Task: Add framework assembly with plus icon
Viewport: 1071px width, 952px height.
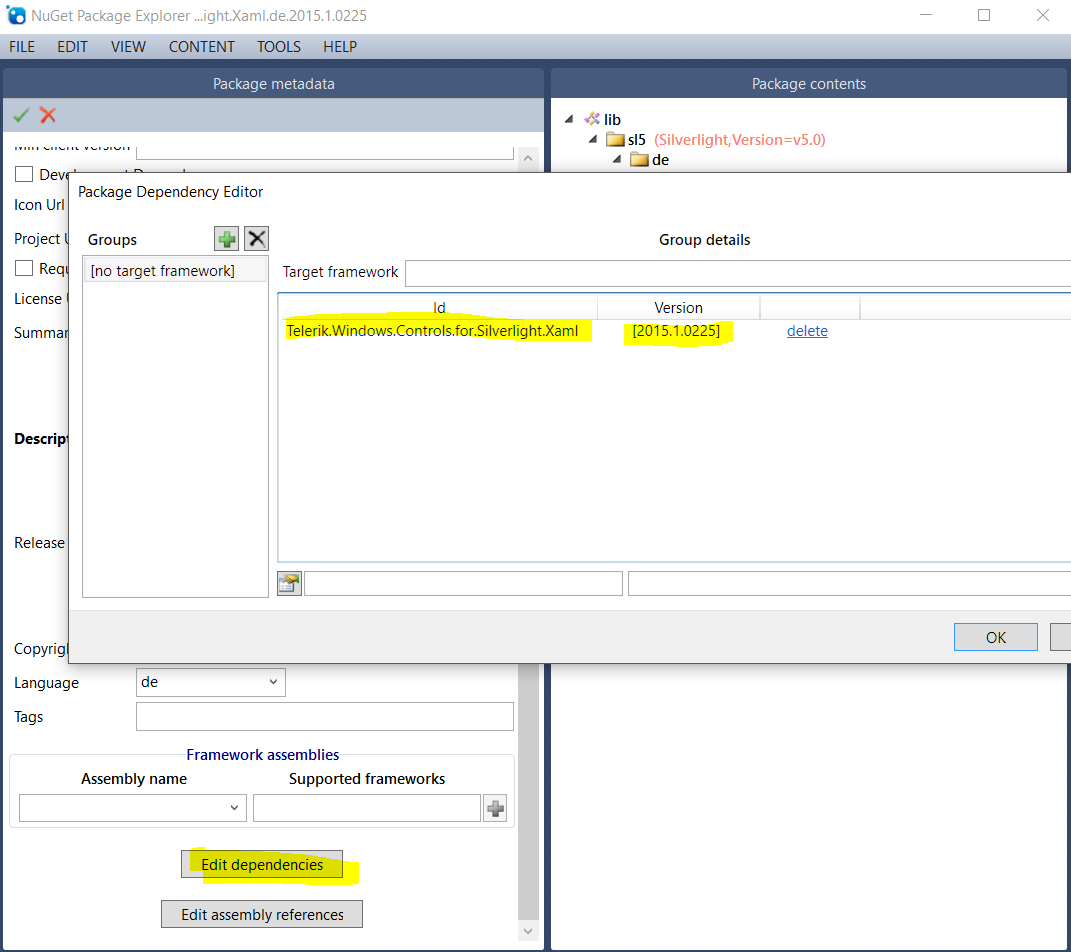Action: tap(495, 809)
